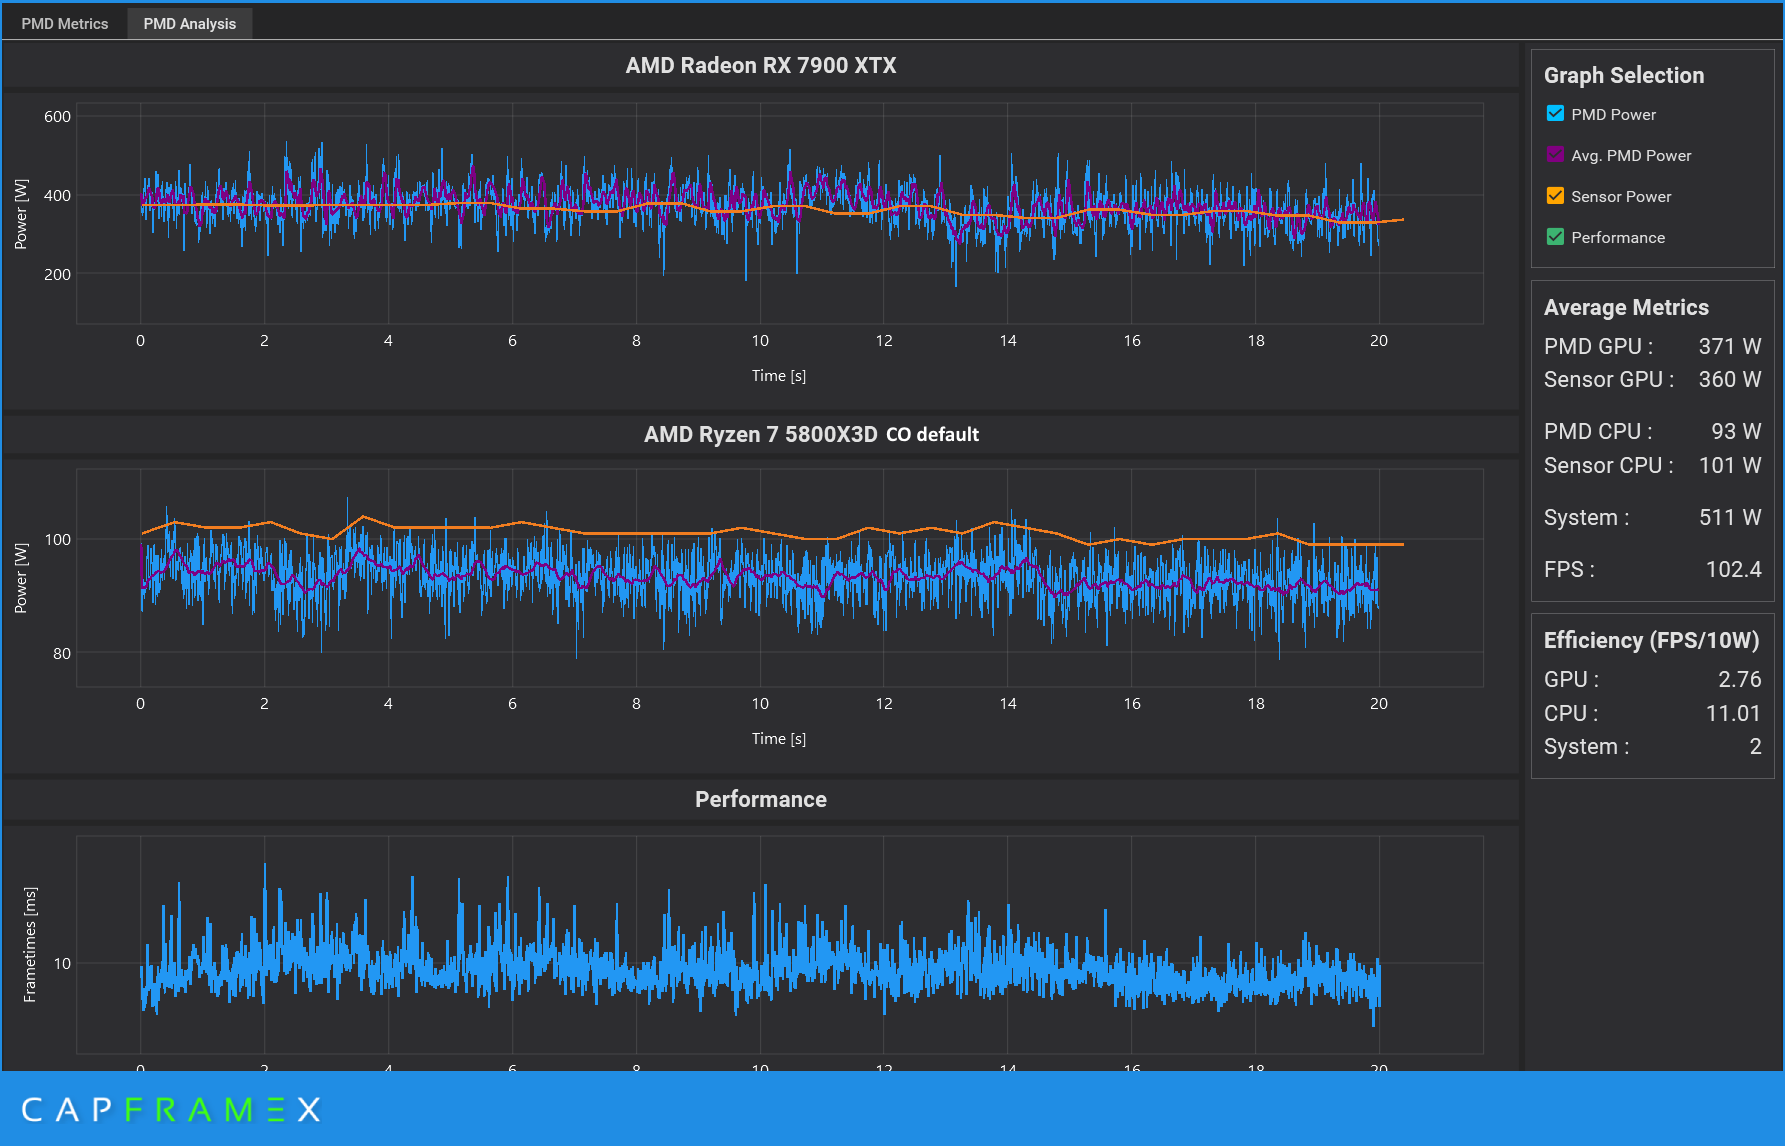
Task: Click the Sensor CPU value 101 W
Action: coord(1730,465)
